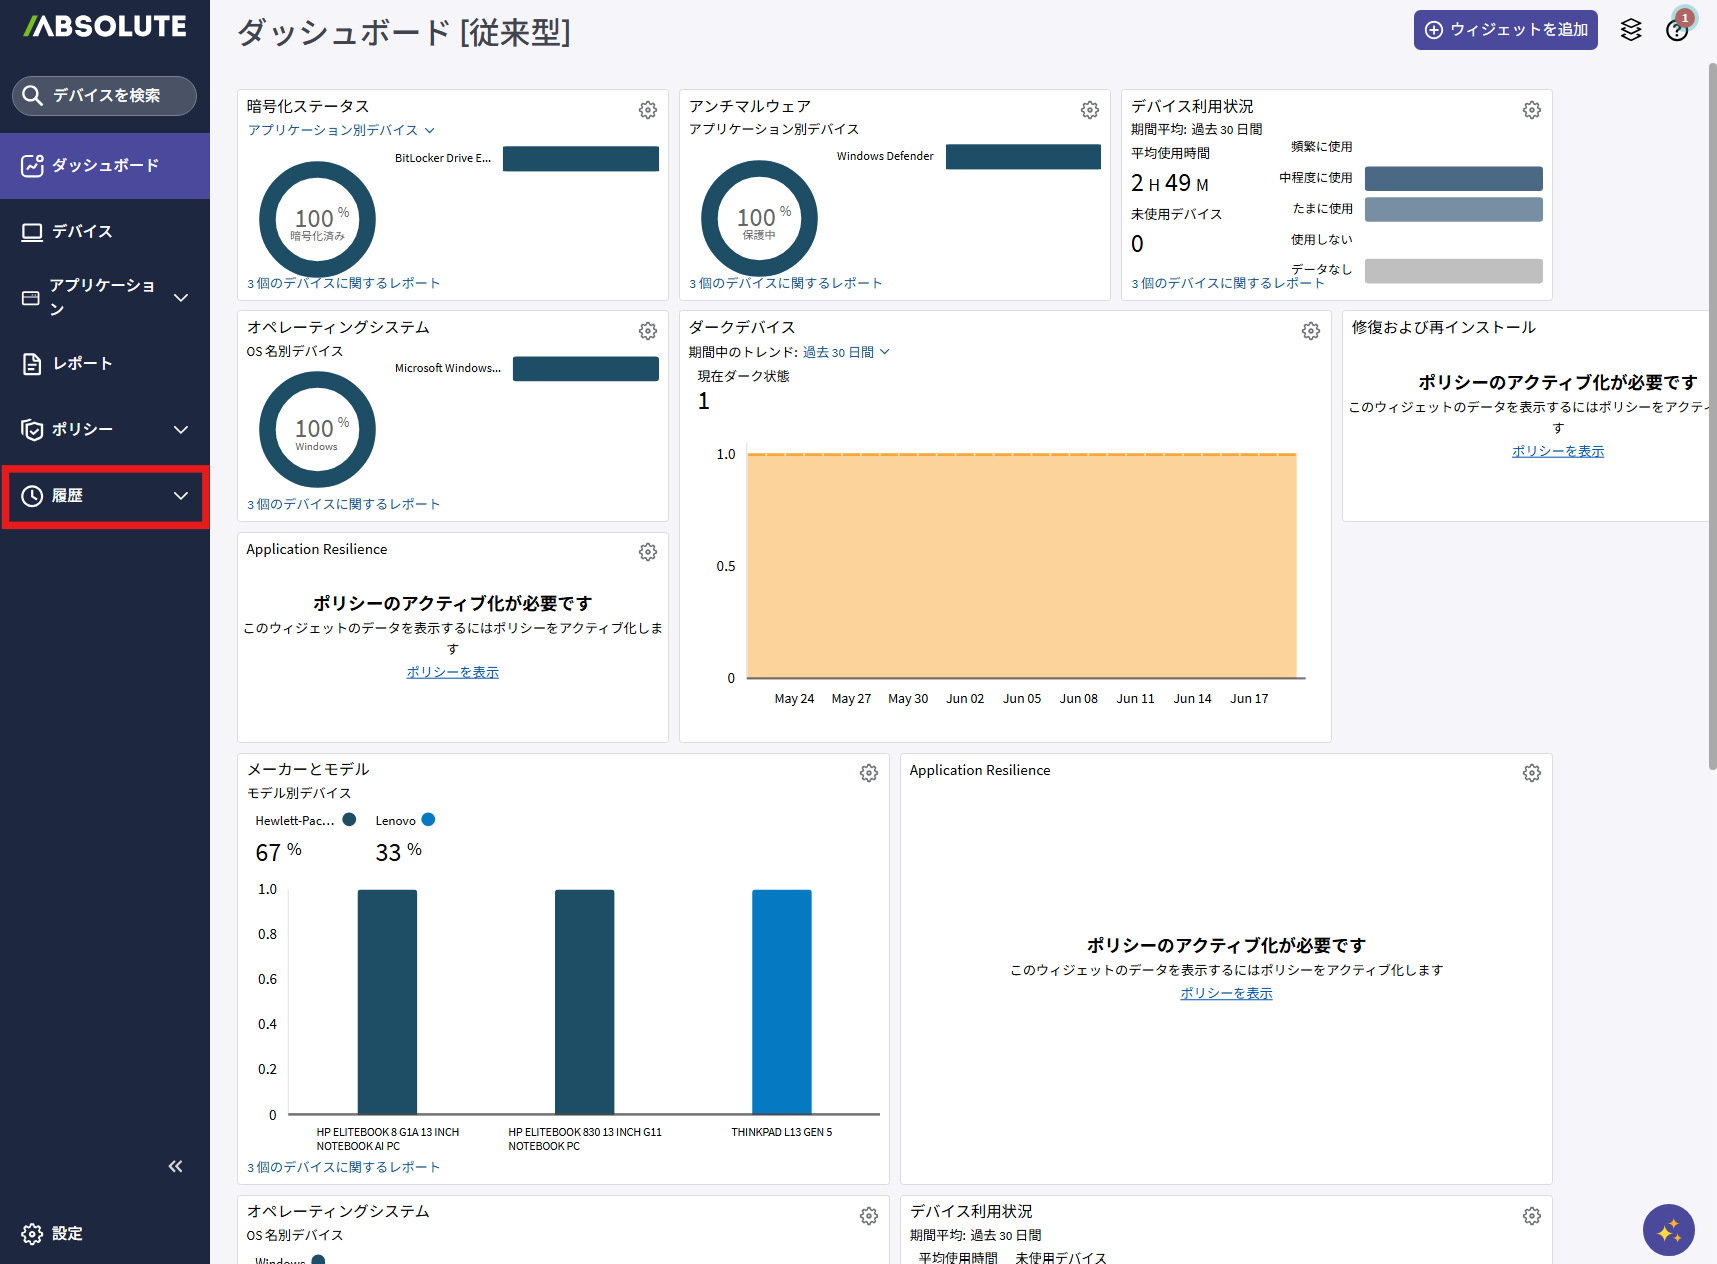The width and height of the screenshot is (1717, 1264).
Task: Click ポリシーを表示 in large Application Resilience widget
Action: pyautogui.click(x=1226, y=993)
